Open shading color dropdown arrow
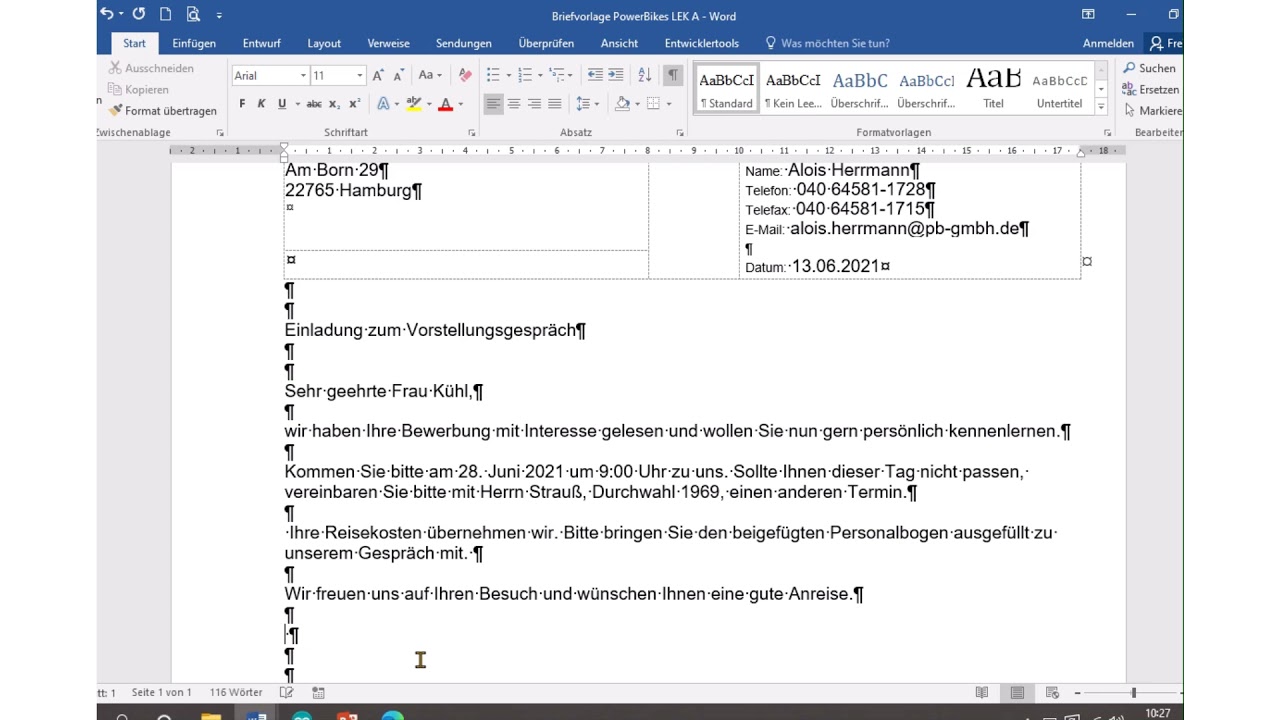Image resolution: width=1280 pixels, height=720 pixels. 637,104
